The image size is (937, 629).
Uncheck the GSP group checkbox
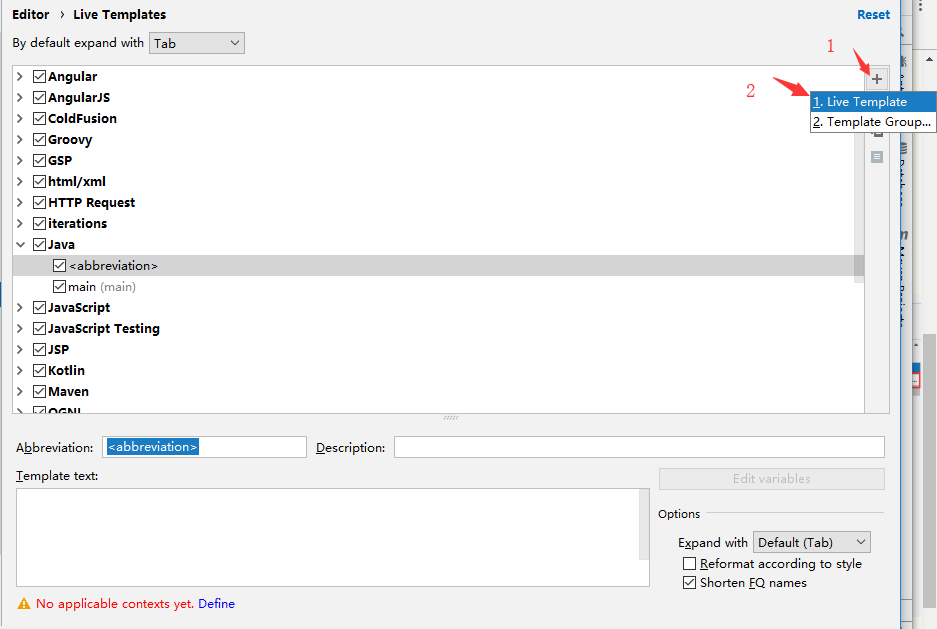[39, 161]
